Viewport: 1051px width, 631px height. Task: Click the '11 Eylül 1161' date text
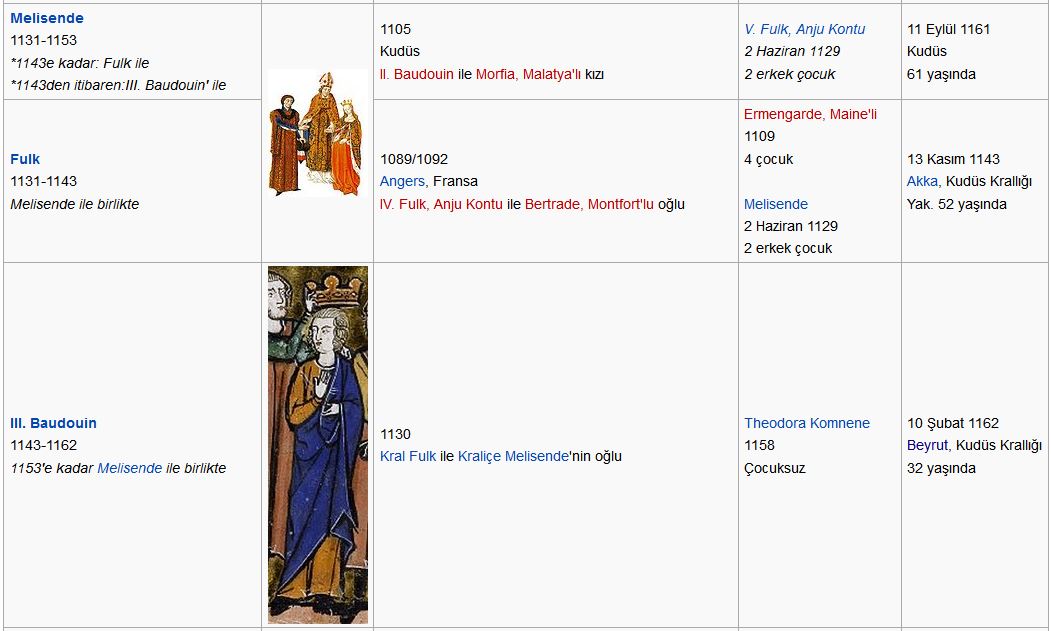pyautogui.click(x=948, y=29)
